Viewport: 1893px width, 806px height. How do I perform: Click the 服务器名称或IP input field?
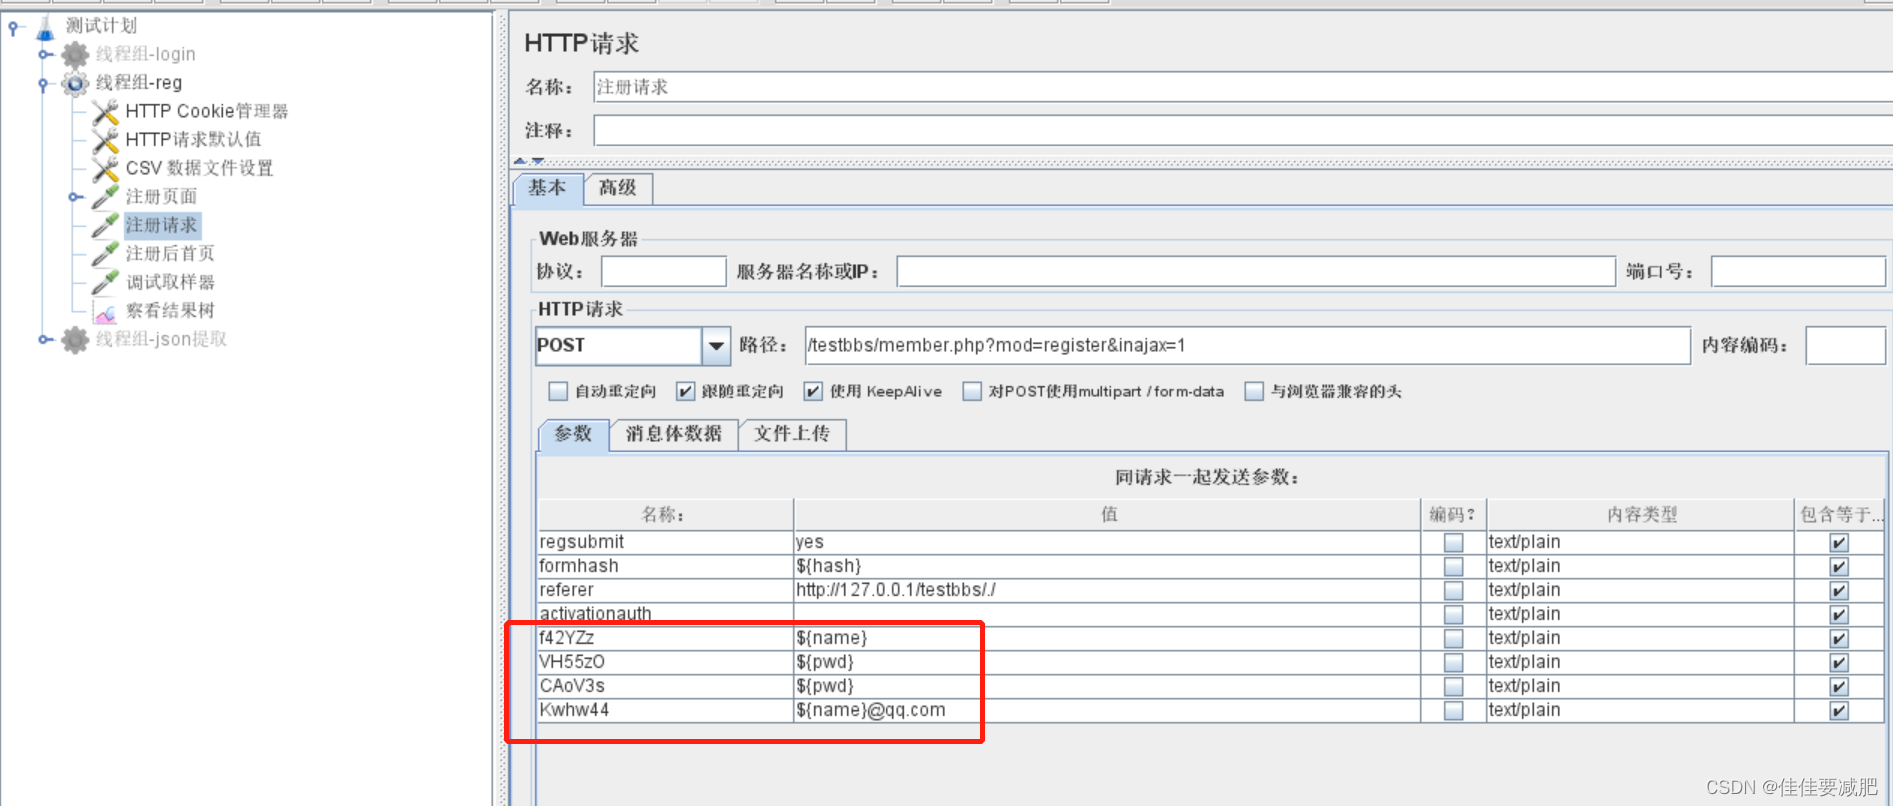coord(1256,272)
